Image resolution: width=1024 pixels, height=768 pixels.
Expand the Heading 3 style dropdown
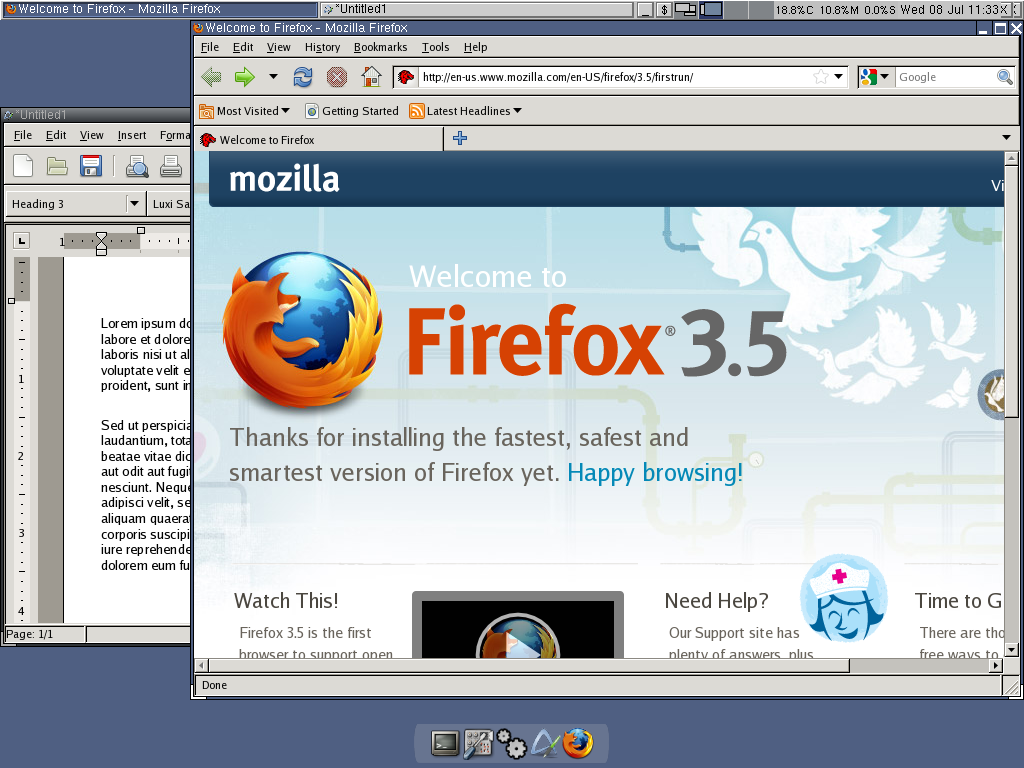(134, 204)
